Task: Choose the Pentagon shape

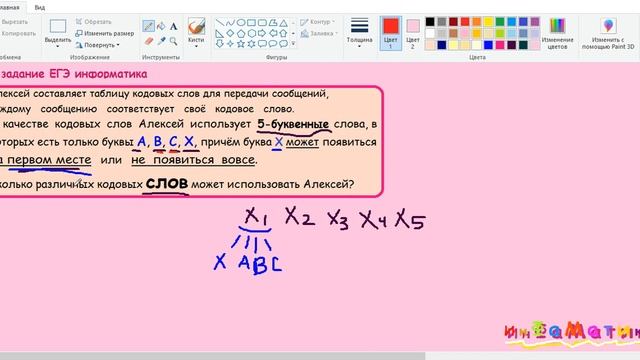Action: (241, 33)
